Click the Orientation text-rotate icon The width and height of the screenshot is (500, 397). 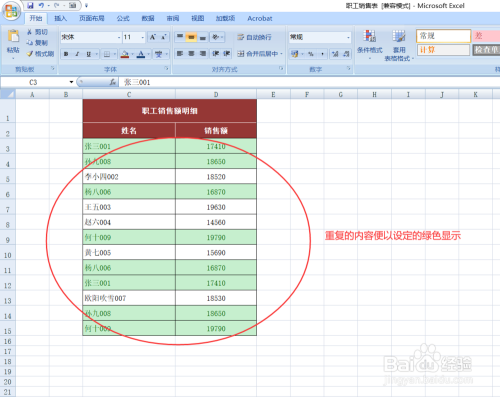(x=216, y=37)
